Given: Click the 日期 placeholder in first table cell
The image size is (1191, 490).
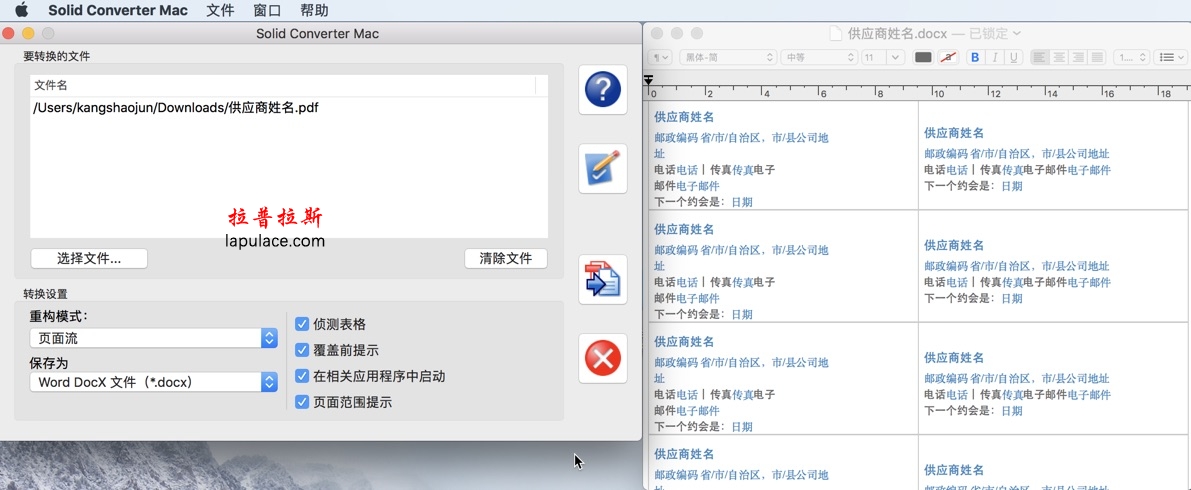Looking at the screenshot, I should [742, 202].
